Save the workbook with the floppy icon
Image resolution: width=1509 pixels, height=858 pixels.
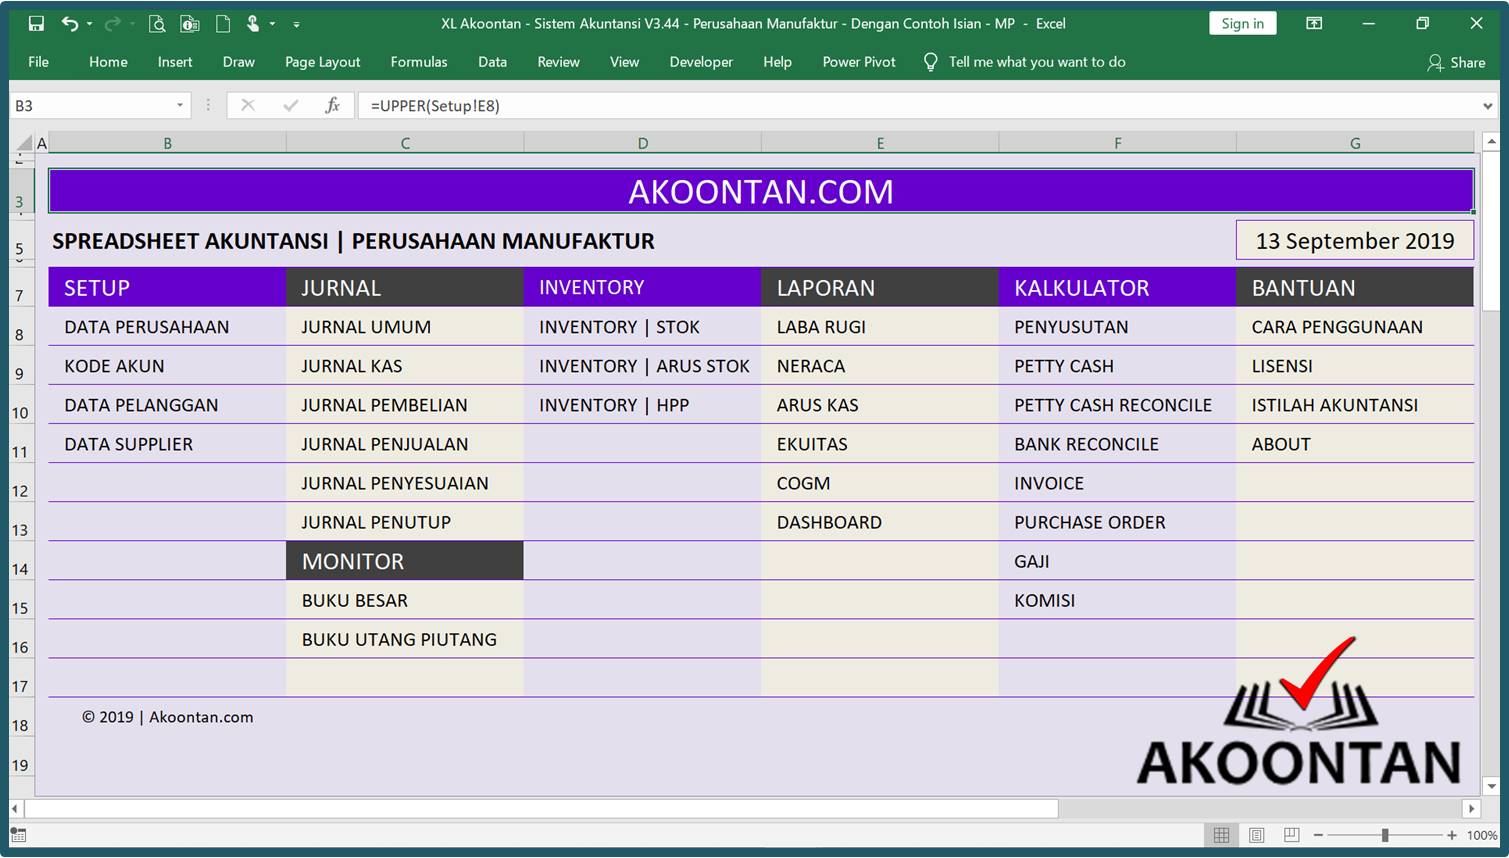[36, 23]
